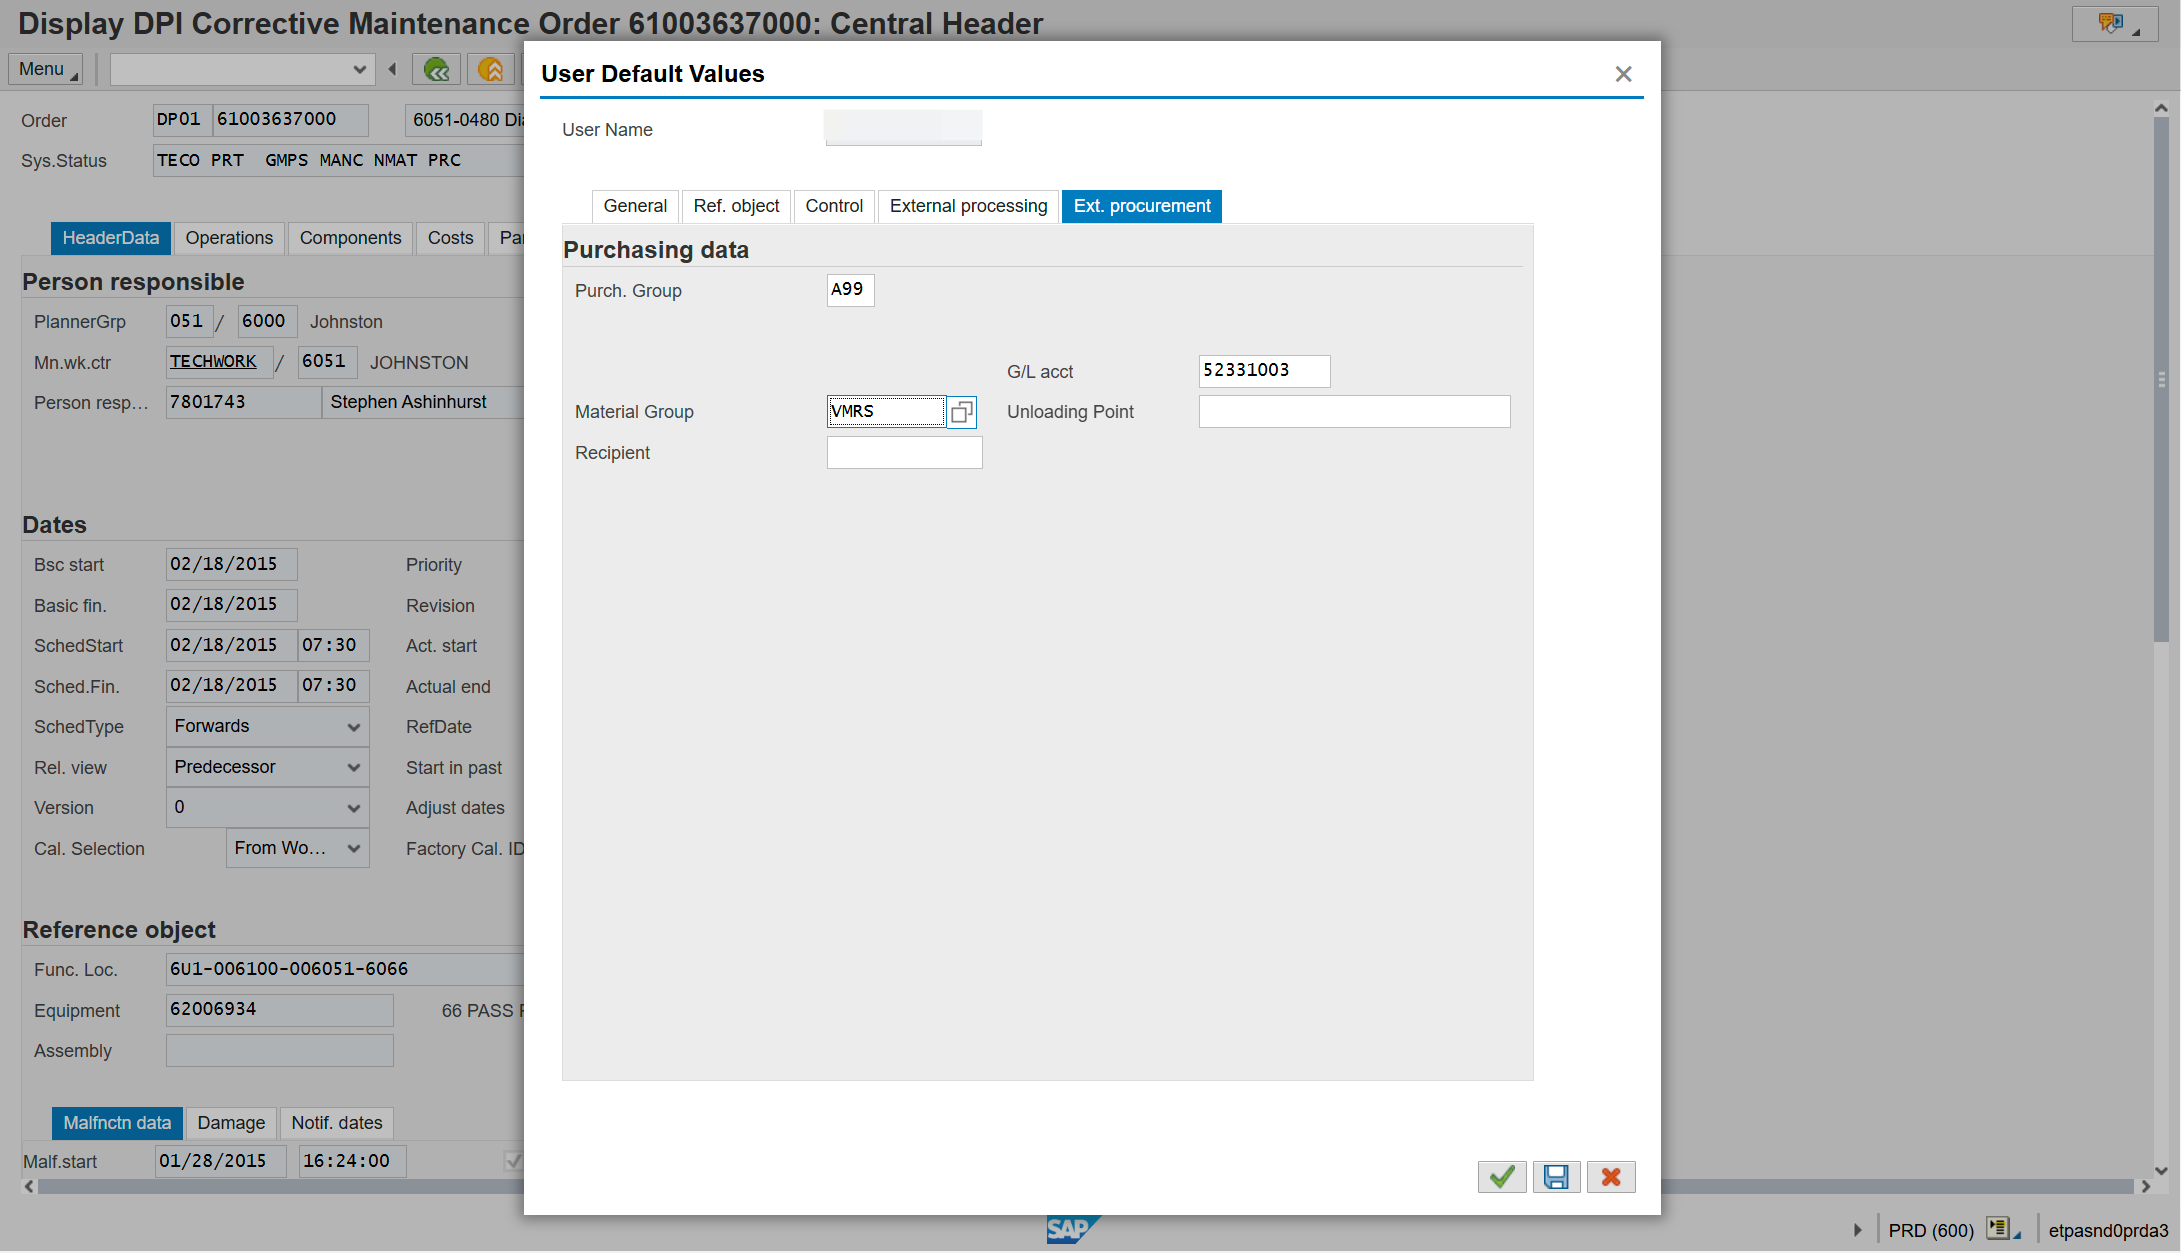Open value help for Material Group
Image resolution: width=2181 pixels, height=1253 pixels.
pyautogui.click(x=962, y=412)
